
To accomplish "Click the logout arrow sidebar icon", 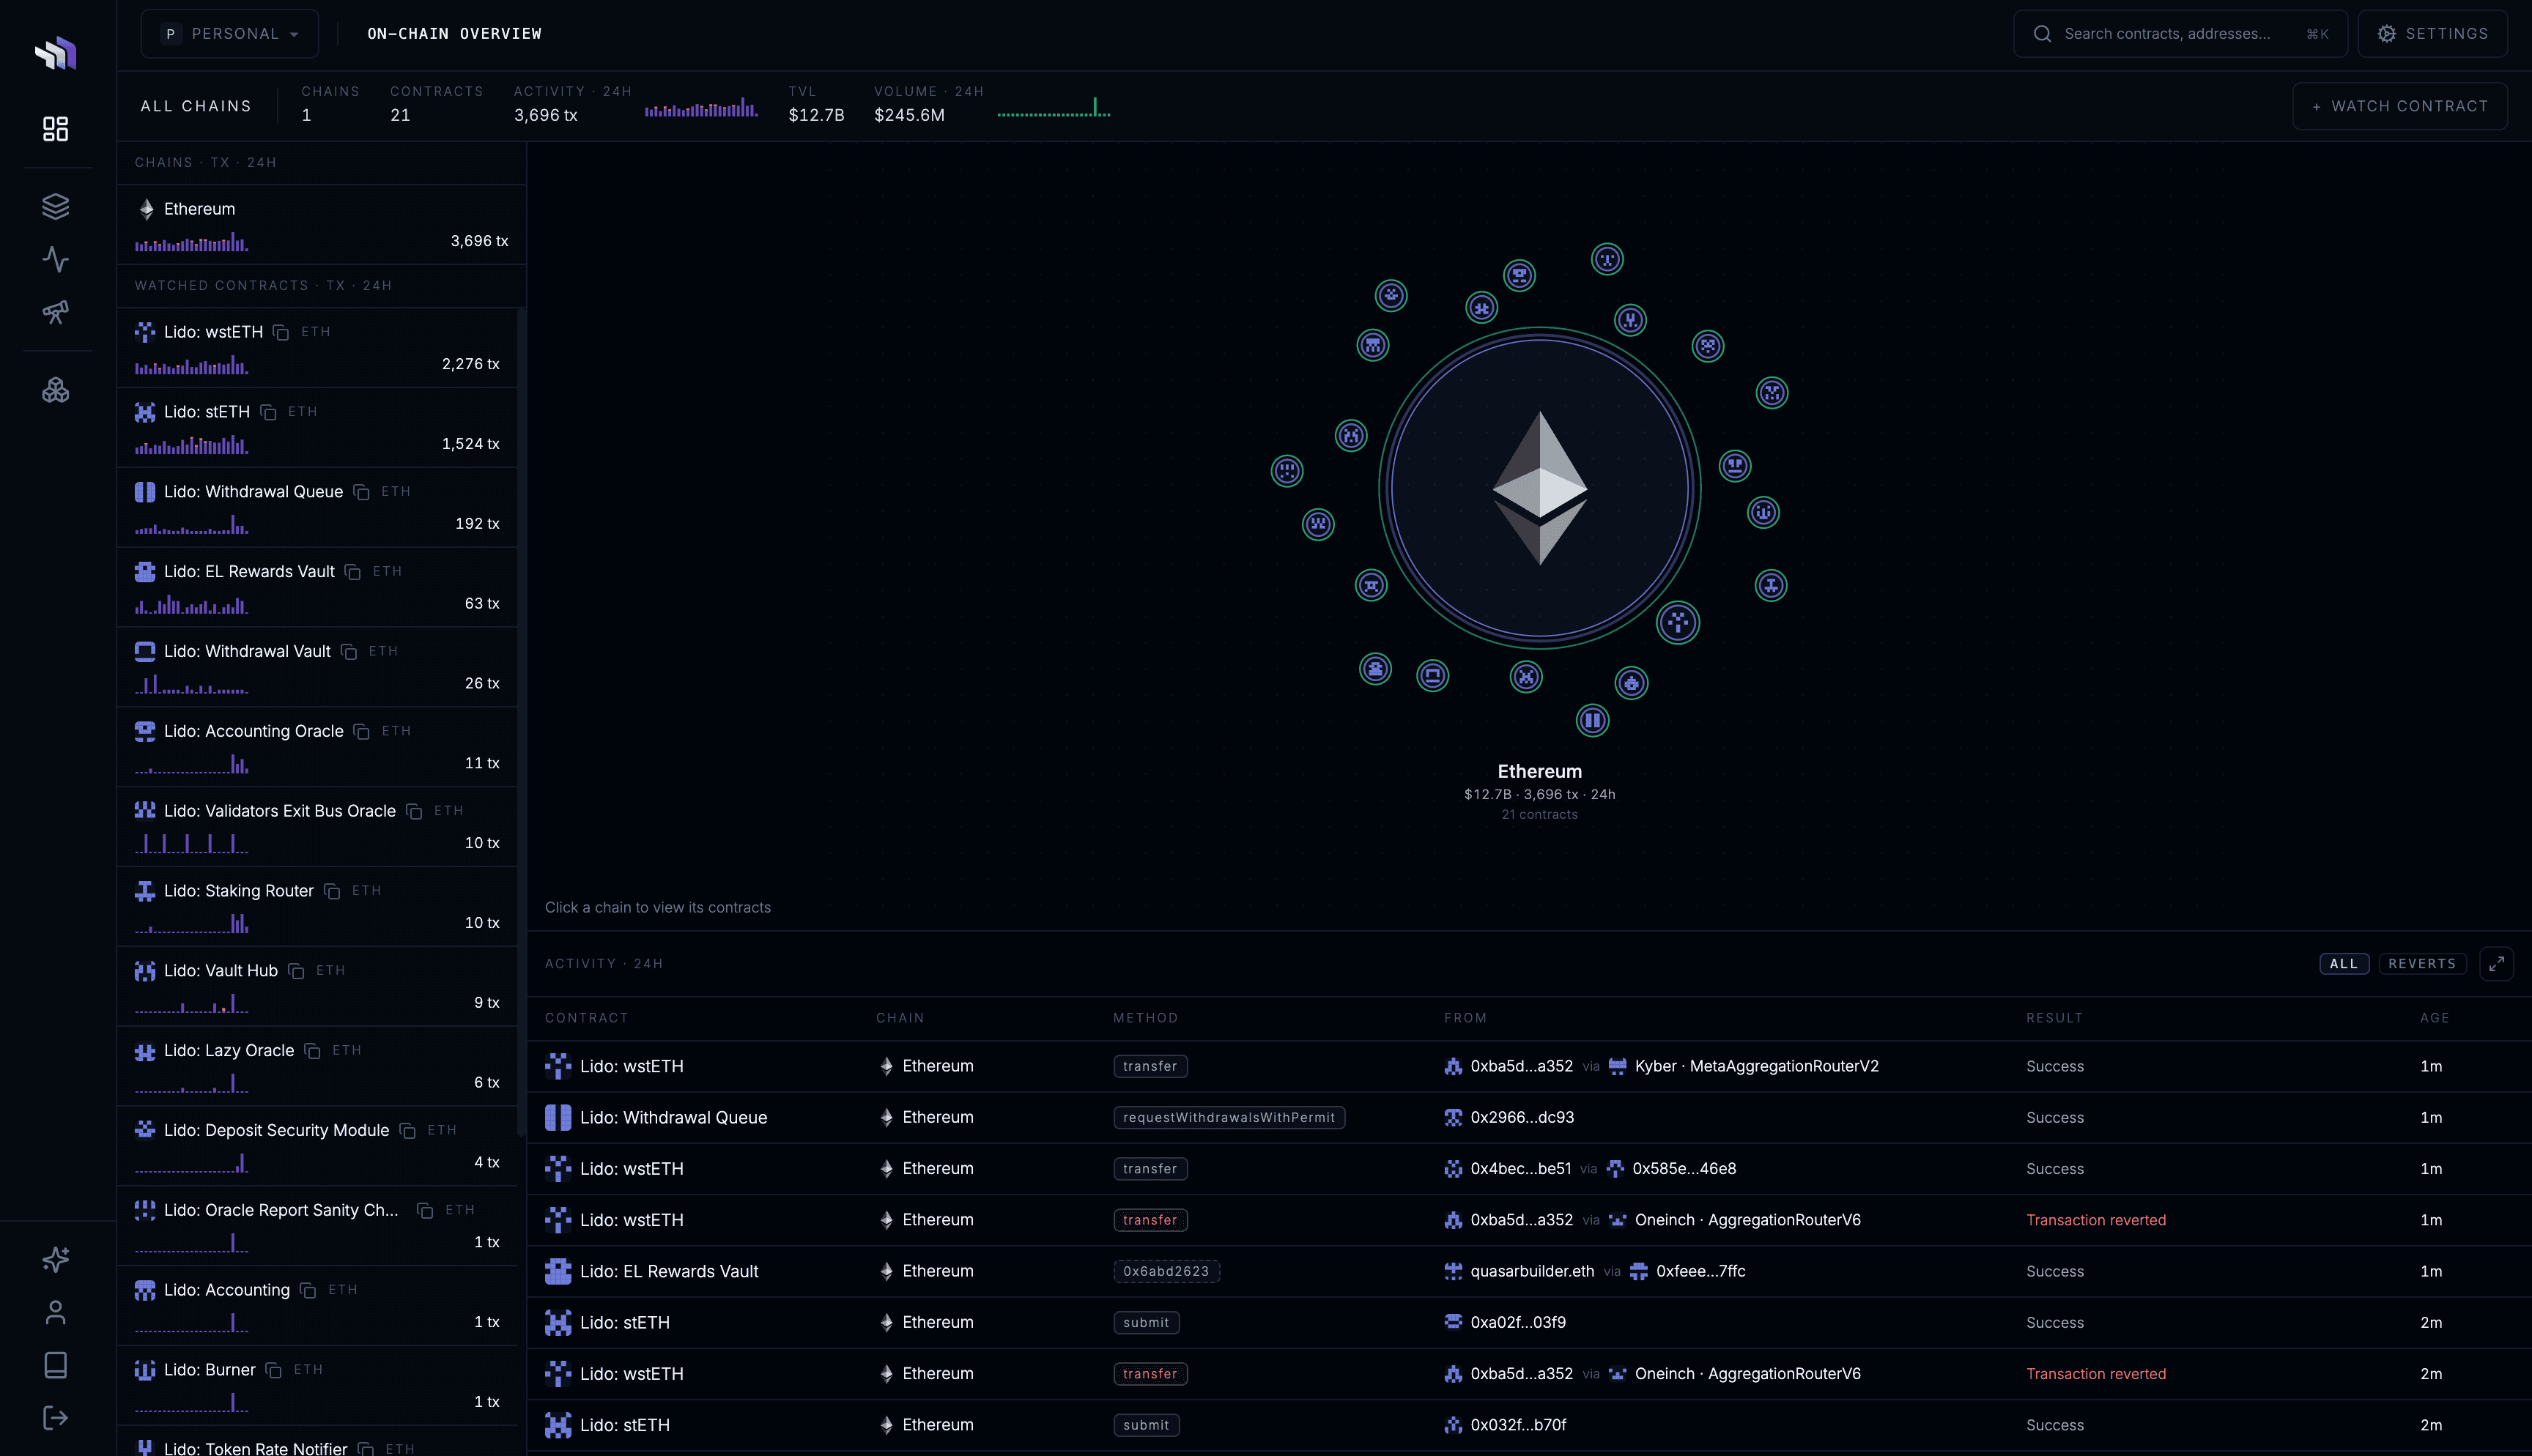I will coord(56,1418).
